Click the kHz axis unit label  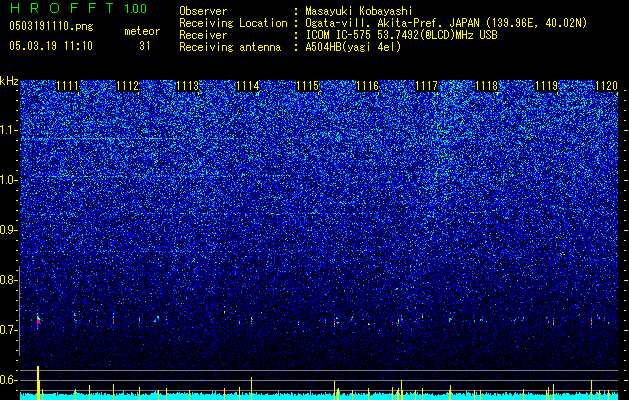tap(9, 81)
